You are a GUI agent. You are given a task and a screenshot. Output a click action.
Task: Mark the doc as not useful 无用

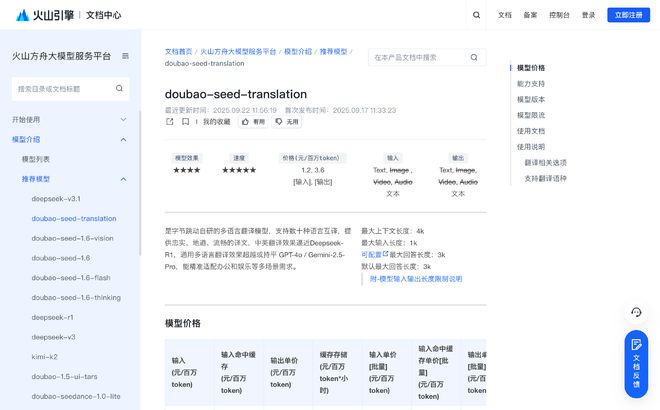[x=287, y=122]
